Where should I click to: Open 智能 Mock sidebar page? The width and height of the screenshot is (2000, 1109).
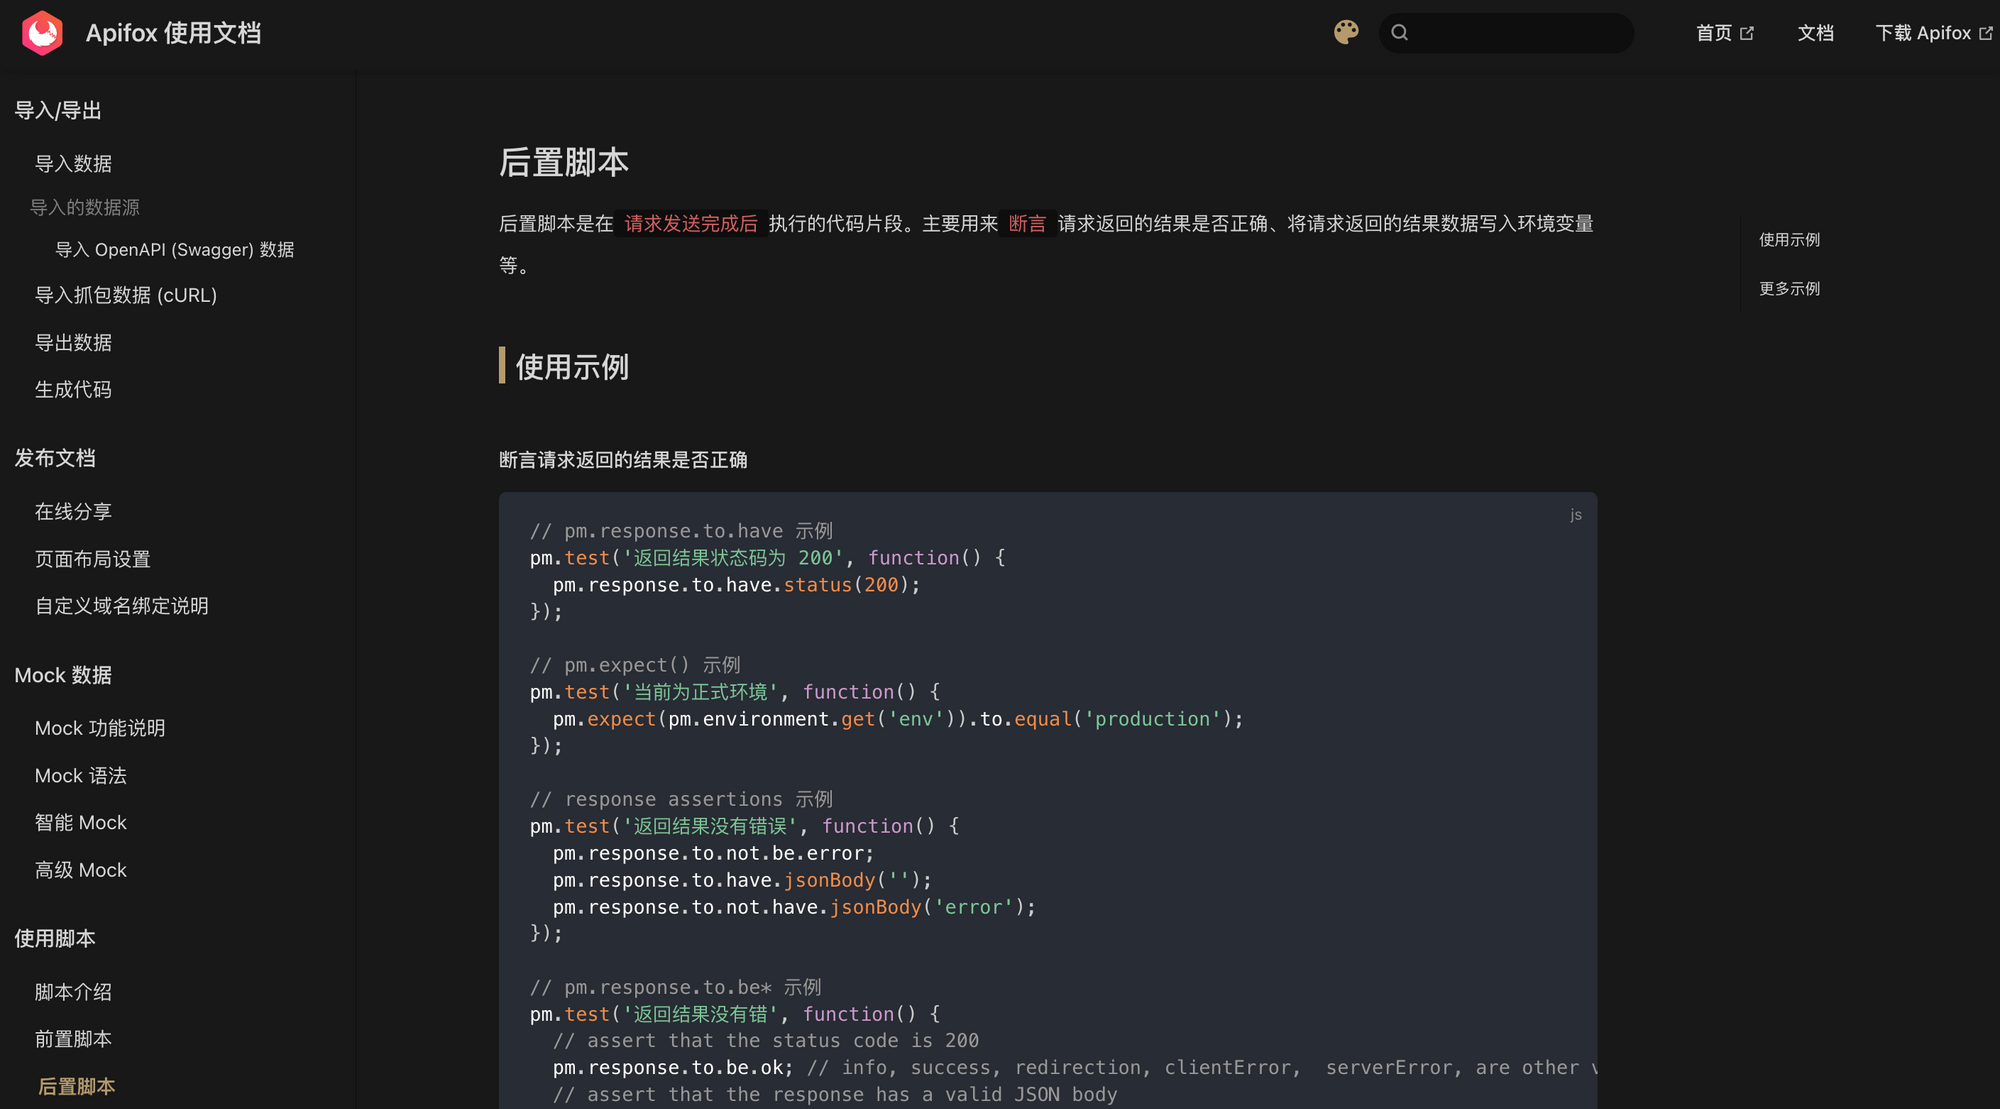point(80,823)
